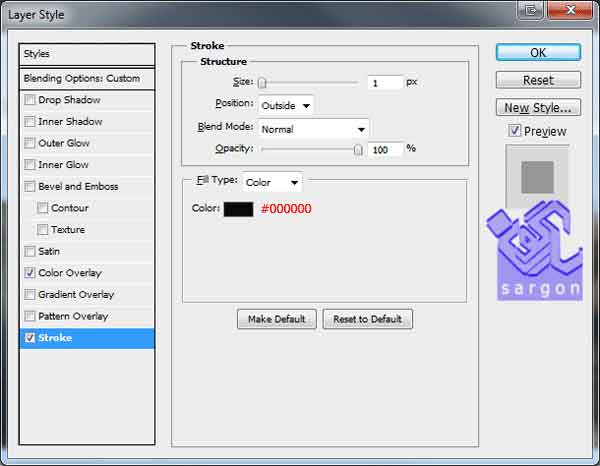Open the black stroke Color swatch
600x466 pixels.
pos(238,209)
